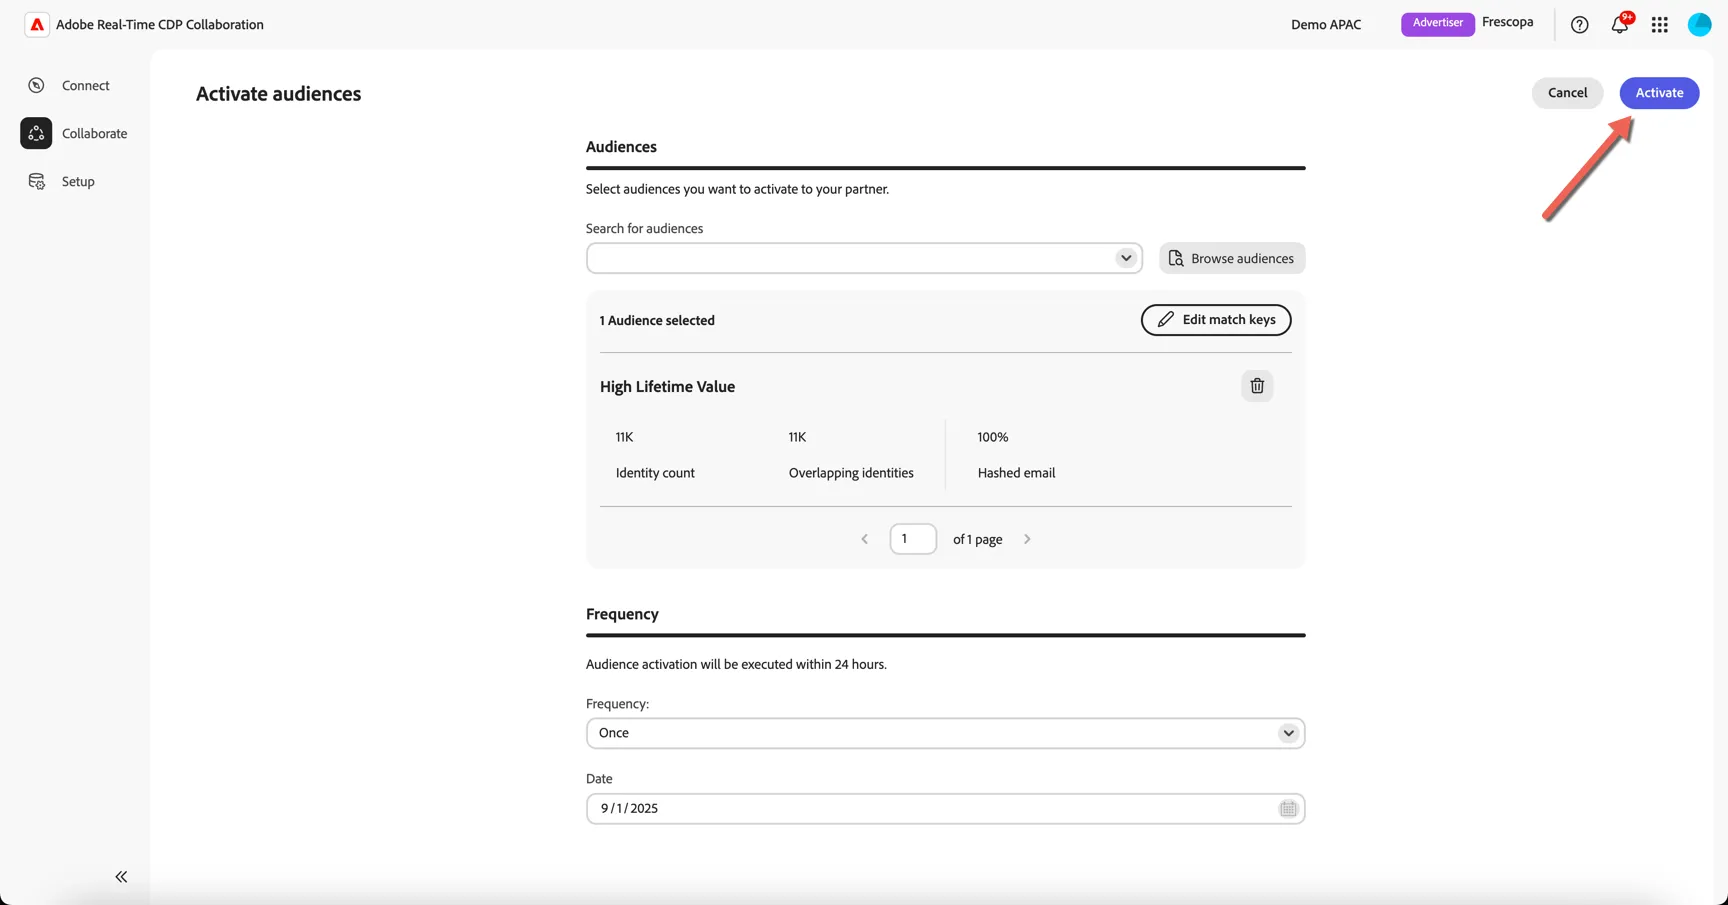Click the Collaborate sidebar icon

click(36, 133)
